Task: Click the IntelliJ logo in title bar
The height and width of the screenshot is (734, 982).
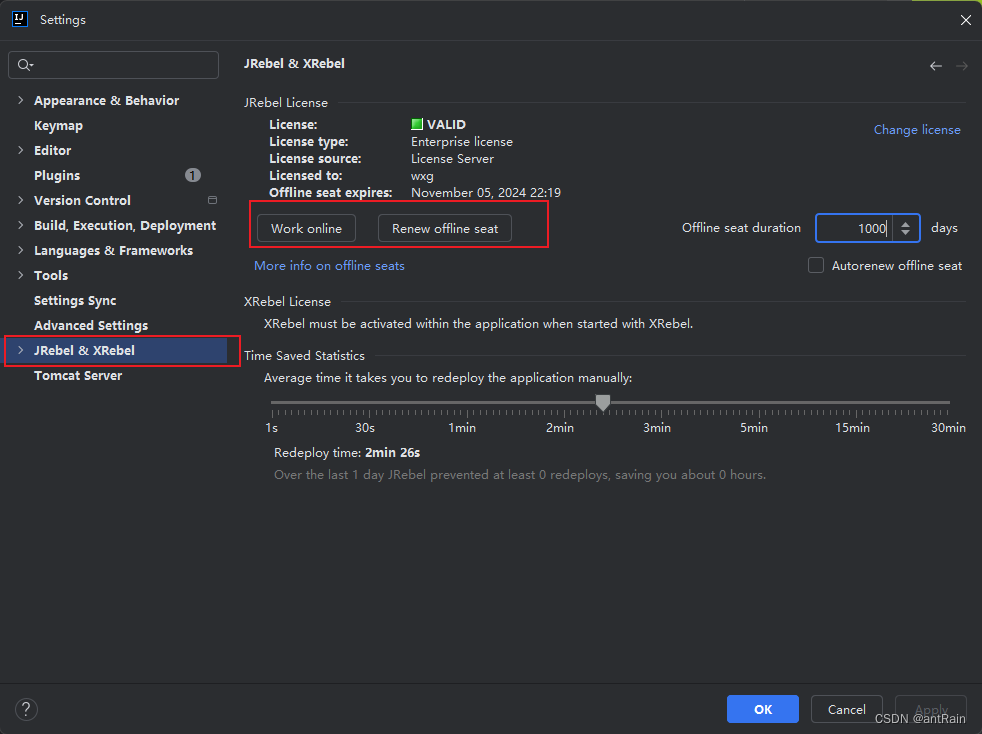Action: coord(20,19)
